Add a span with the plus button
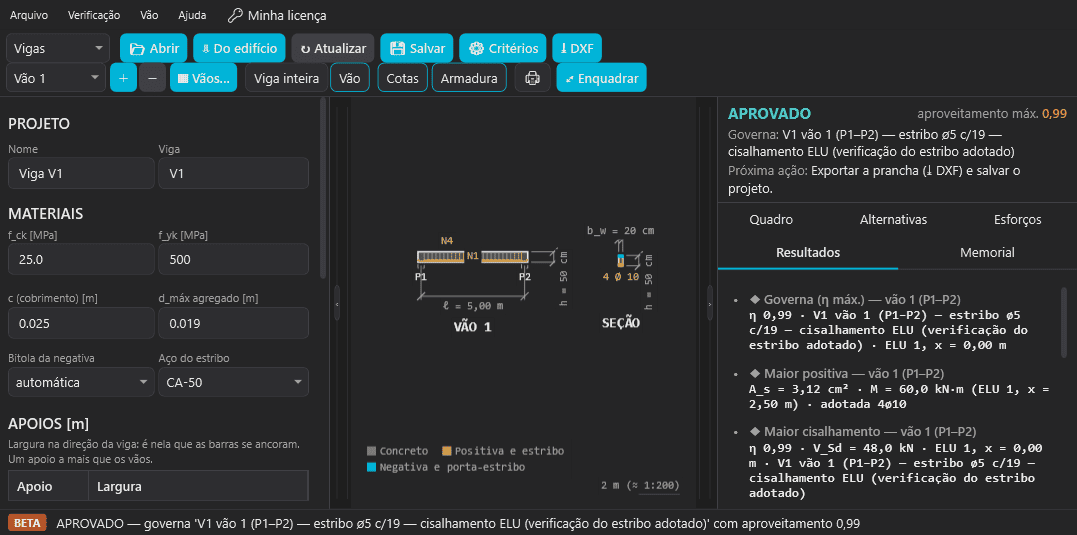This screenshot has width=1077, height=535. click(123, 78)
